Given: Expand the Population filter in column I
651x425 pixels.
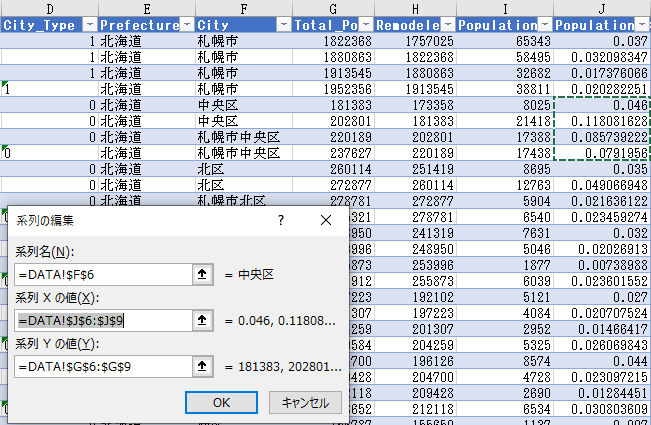Looking at the screenshot, I should [x=542, y=24].
